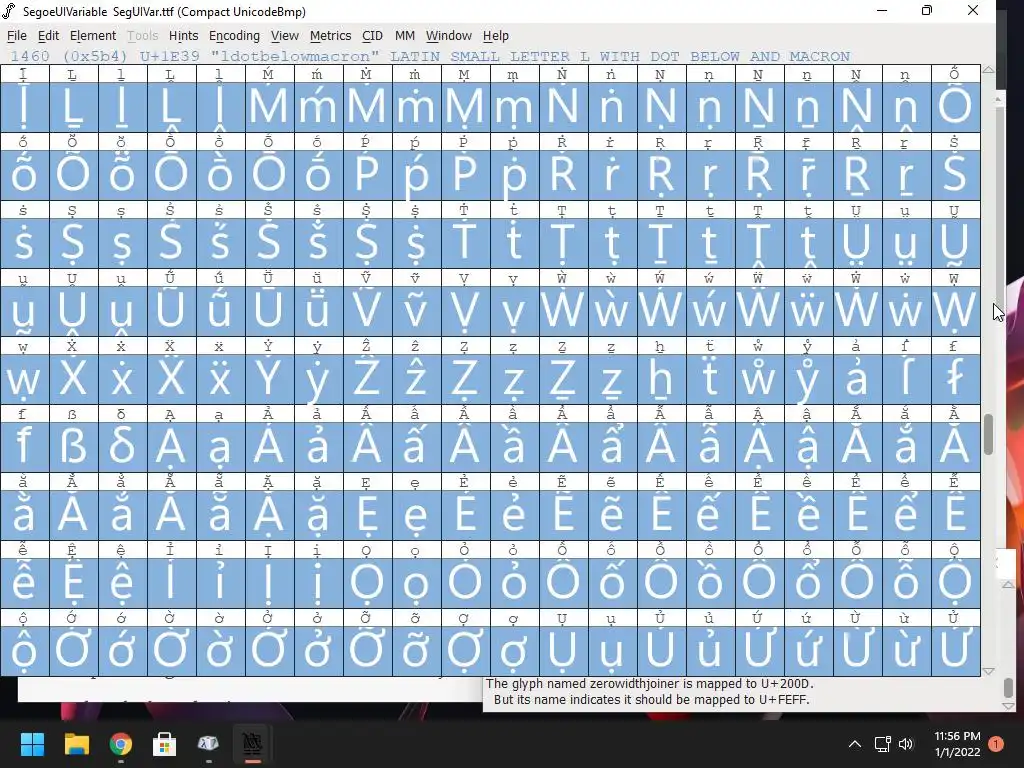The height and width of the screenshot is (768, 1024).
Task: Click the 'should be mapped to U+FEFF' line
Action: pyautogui.click(x=651, y=699)
